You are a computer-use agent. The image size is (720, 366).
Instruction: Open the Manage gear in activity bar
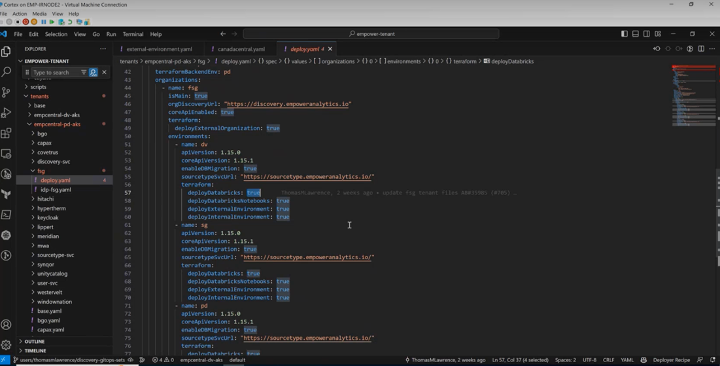click(6, 345)
